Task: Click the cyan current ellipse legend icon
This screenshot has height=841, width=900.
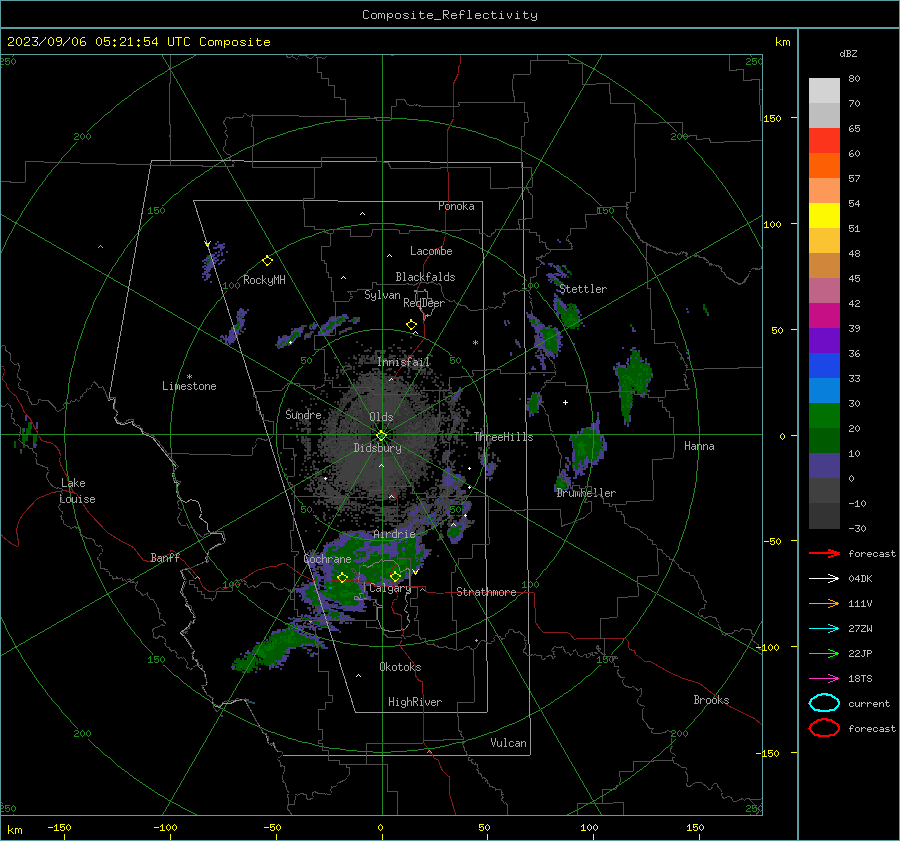Action: coord(824,703)
